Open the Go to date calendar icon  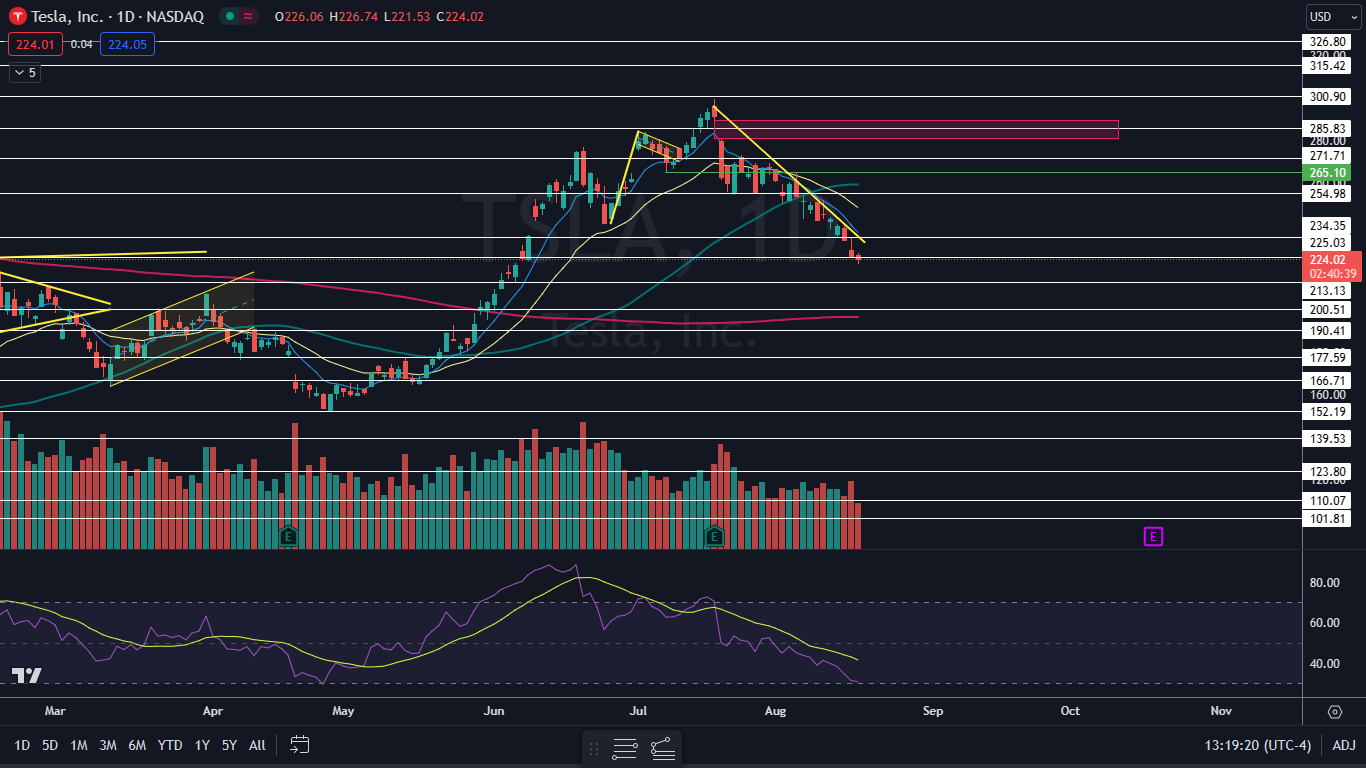pos(300,745)
